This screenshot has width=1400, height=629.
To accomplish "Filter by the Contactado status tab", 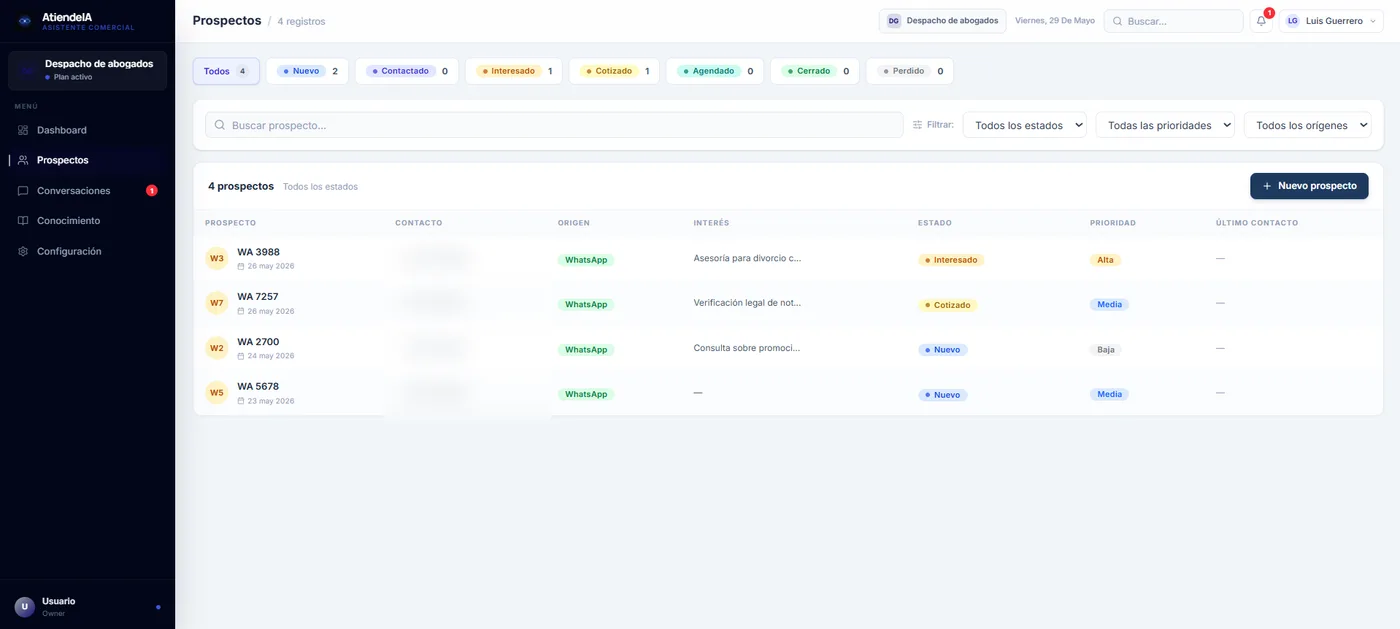I will pyautogui.click(x=407, y=71).
